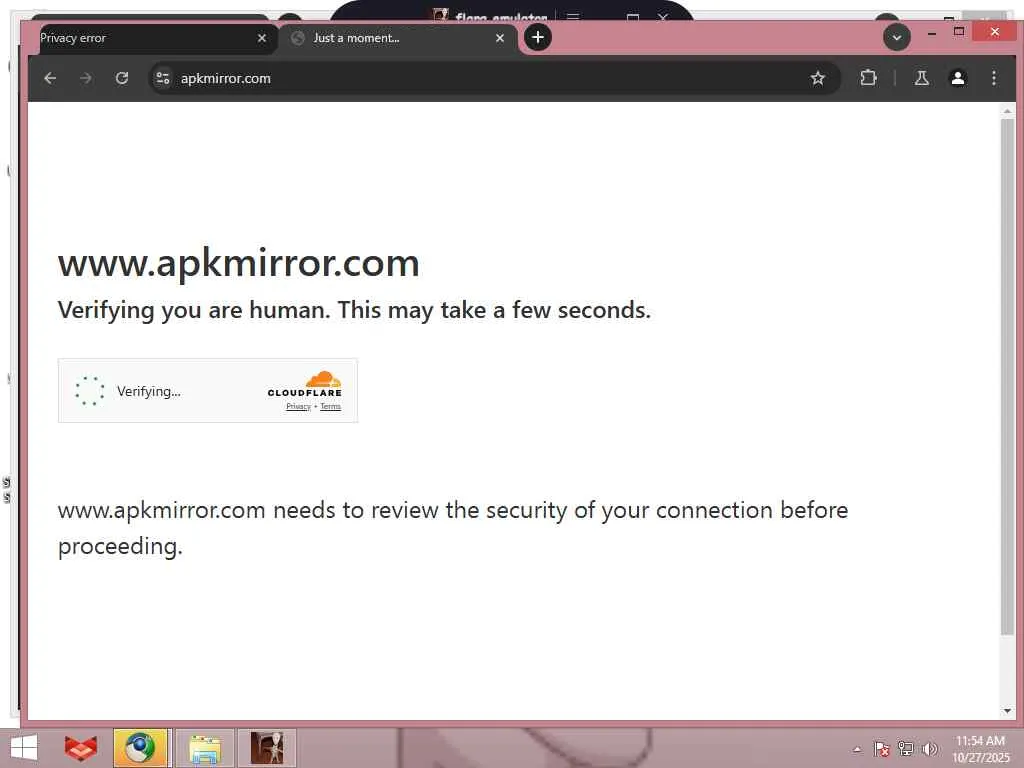This screenshot has width=1024, height=768.
Task: Close the Chrome window
Action: [994, 32]
